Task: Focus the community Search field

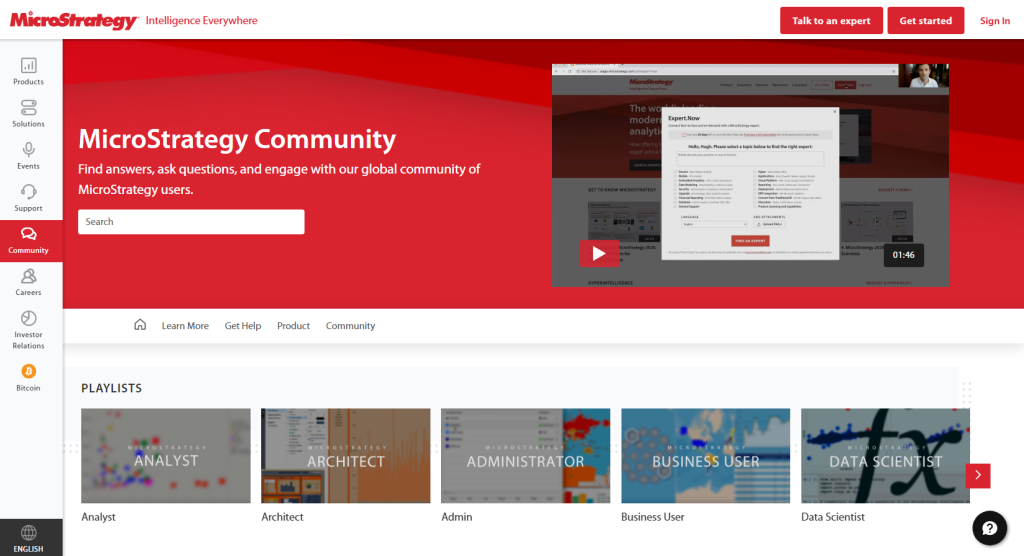Action: pos(191,221)
